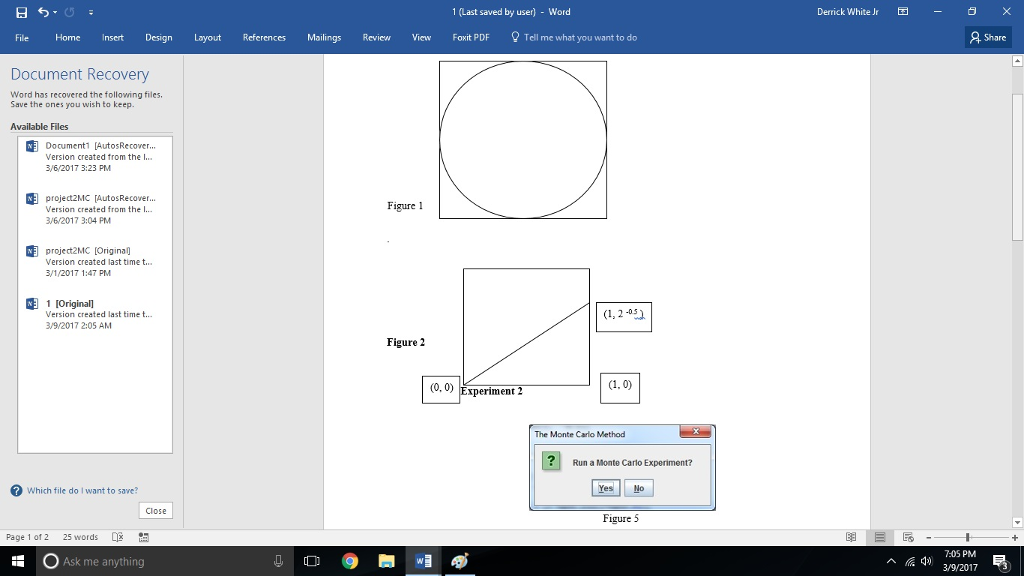This screenshot has width=1024, height=576.
Task: Click the zoom slider handle
Action: pos(967,537)
